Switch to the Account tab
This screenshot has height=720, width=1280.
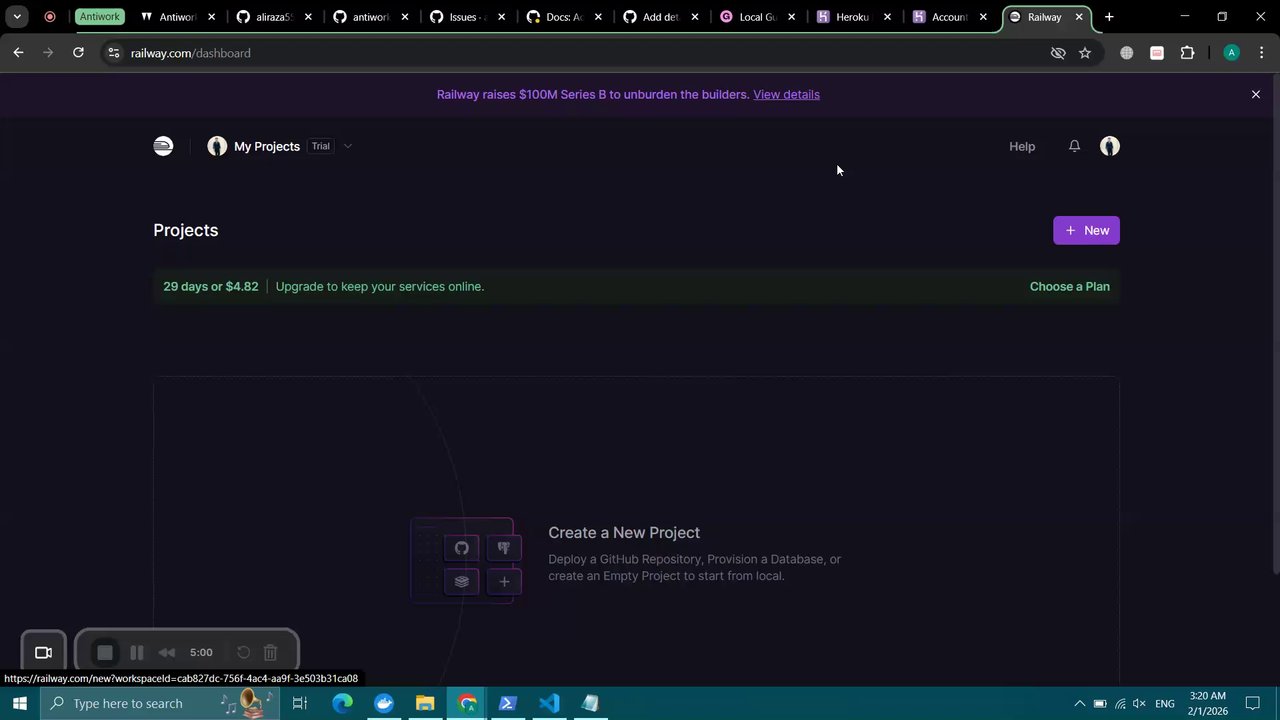[x=949, y=17]
